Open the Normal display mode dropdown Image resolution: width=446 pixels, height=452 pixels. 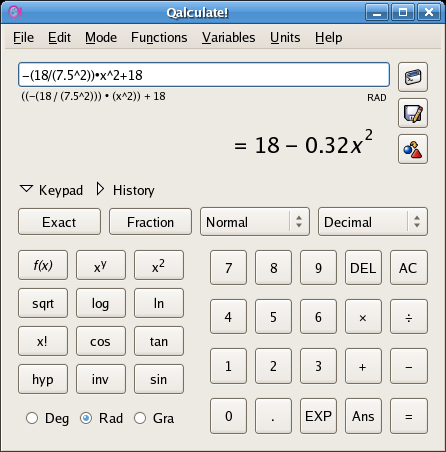(x=255, y=222)
